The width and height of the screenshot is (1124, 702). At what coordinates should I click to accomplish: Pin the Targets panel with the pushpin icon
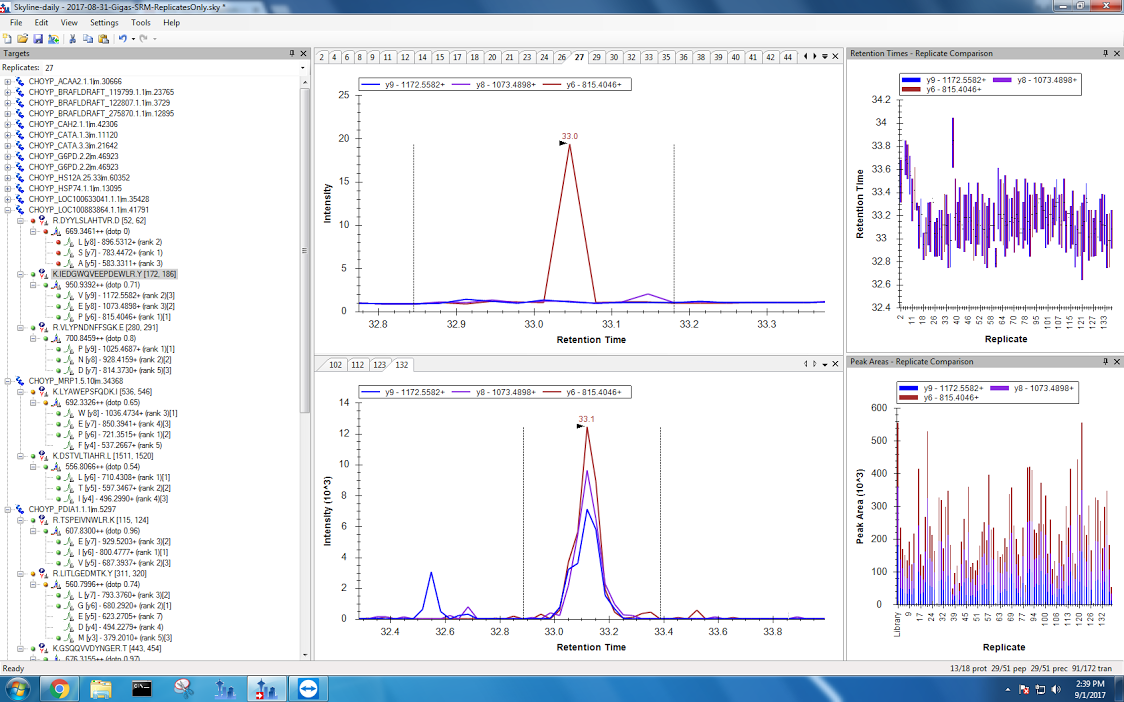coord(292,53)
